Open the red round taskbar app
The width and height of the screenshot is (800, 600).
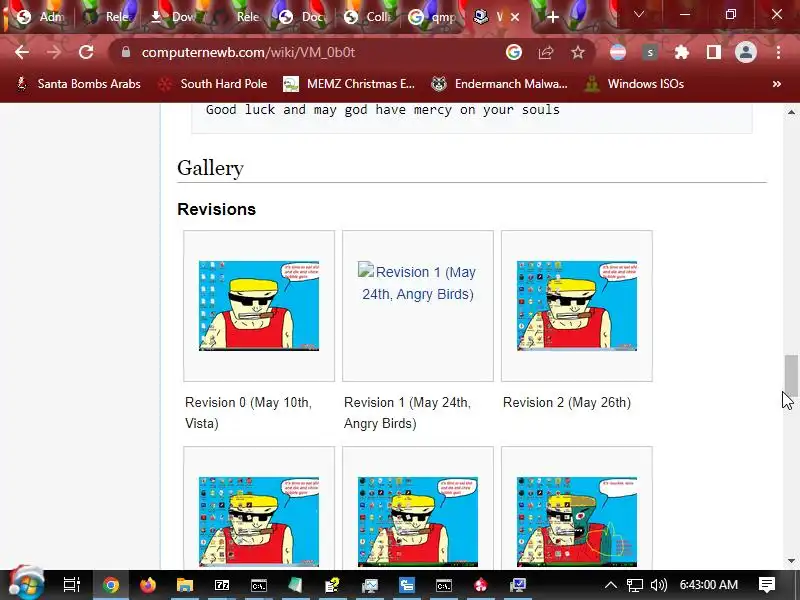click(481, 585)
